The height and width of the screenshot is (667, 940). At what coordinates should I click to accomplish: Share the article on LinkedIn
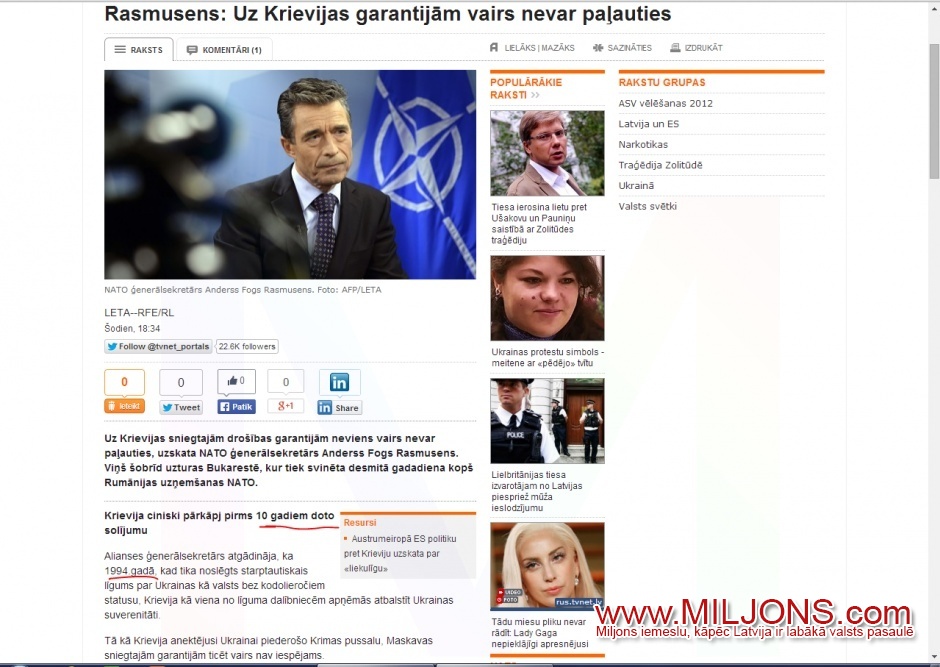[339, 408]
